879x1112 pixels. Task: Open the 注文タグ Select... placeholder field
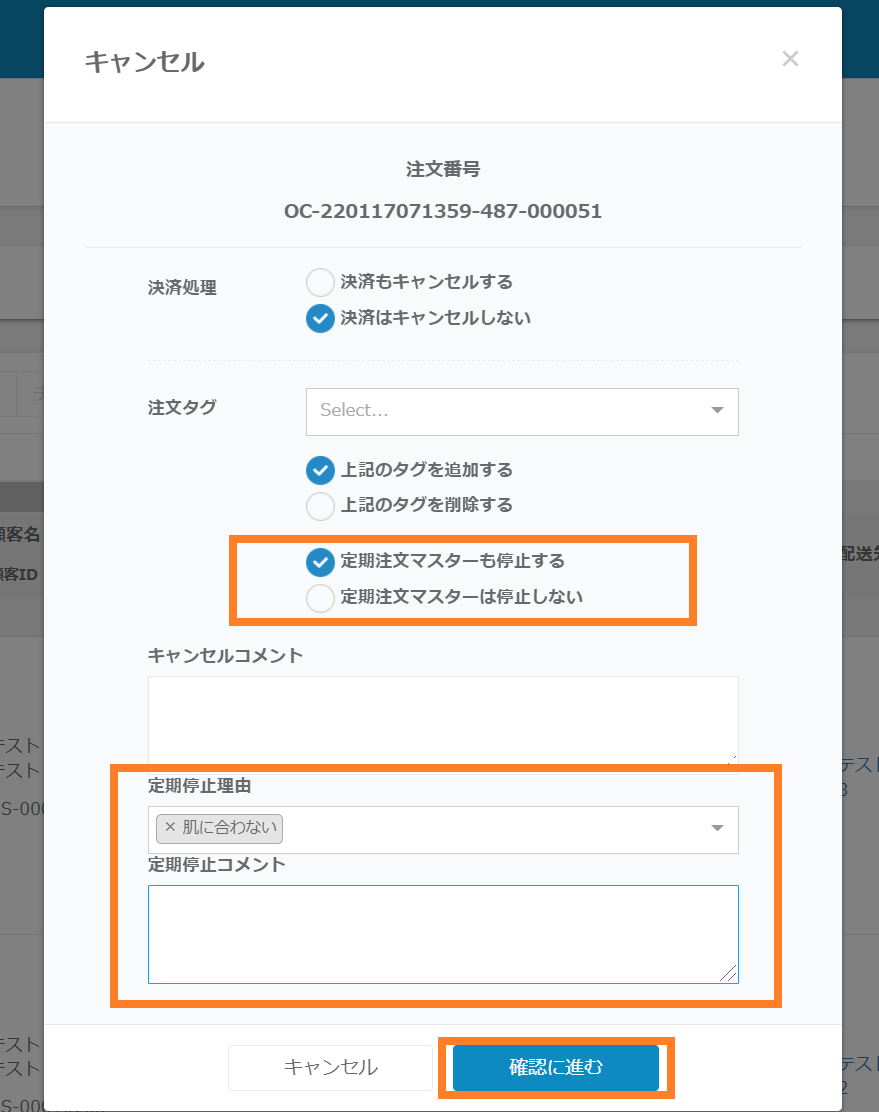pos(500,411)
